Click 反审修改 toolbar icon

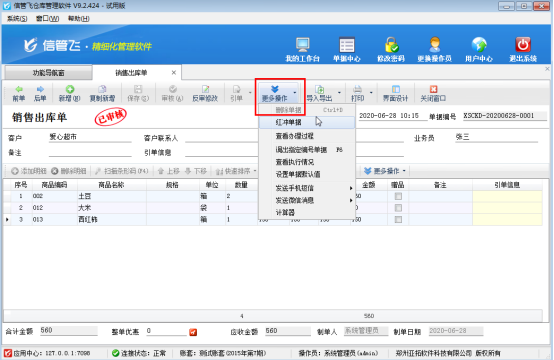pyautogui.click(x=205, y=93)
